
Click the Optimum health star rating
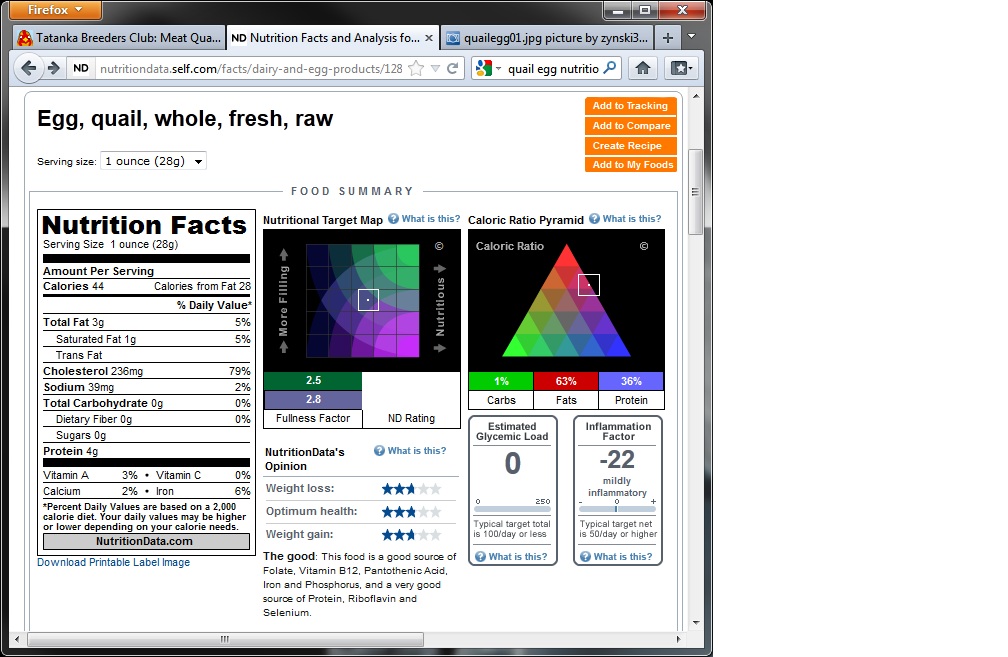(x=411, y=512)
